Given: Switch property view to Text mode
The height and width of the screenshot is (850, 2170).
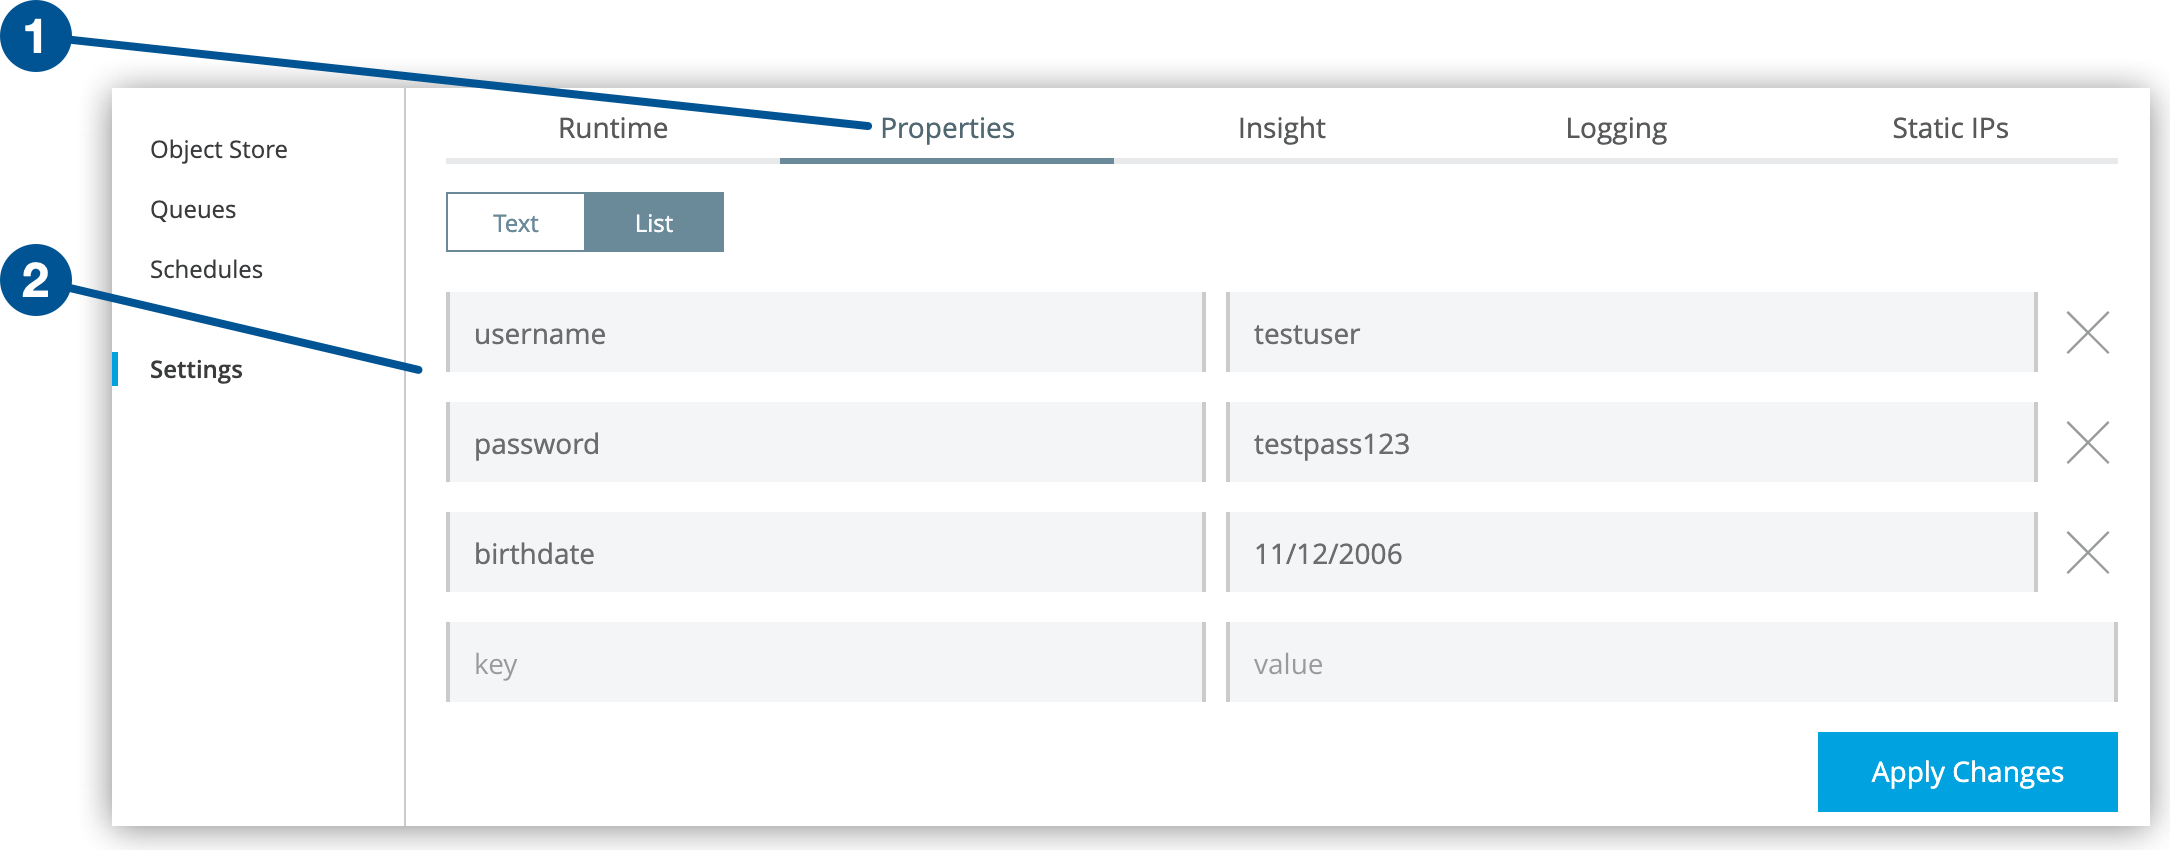Looking at the screenshot, I should point(516,223).
